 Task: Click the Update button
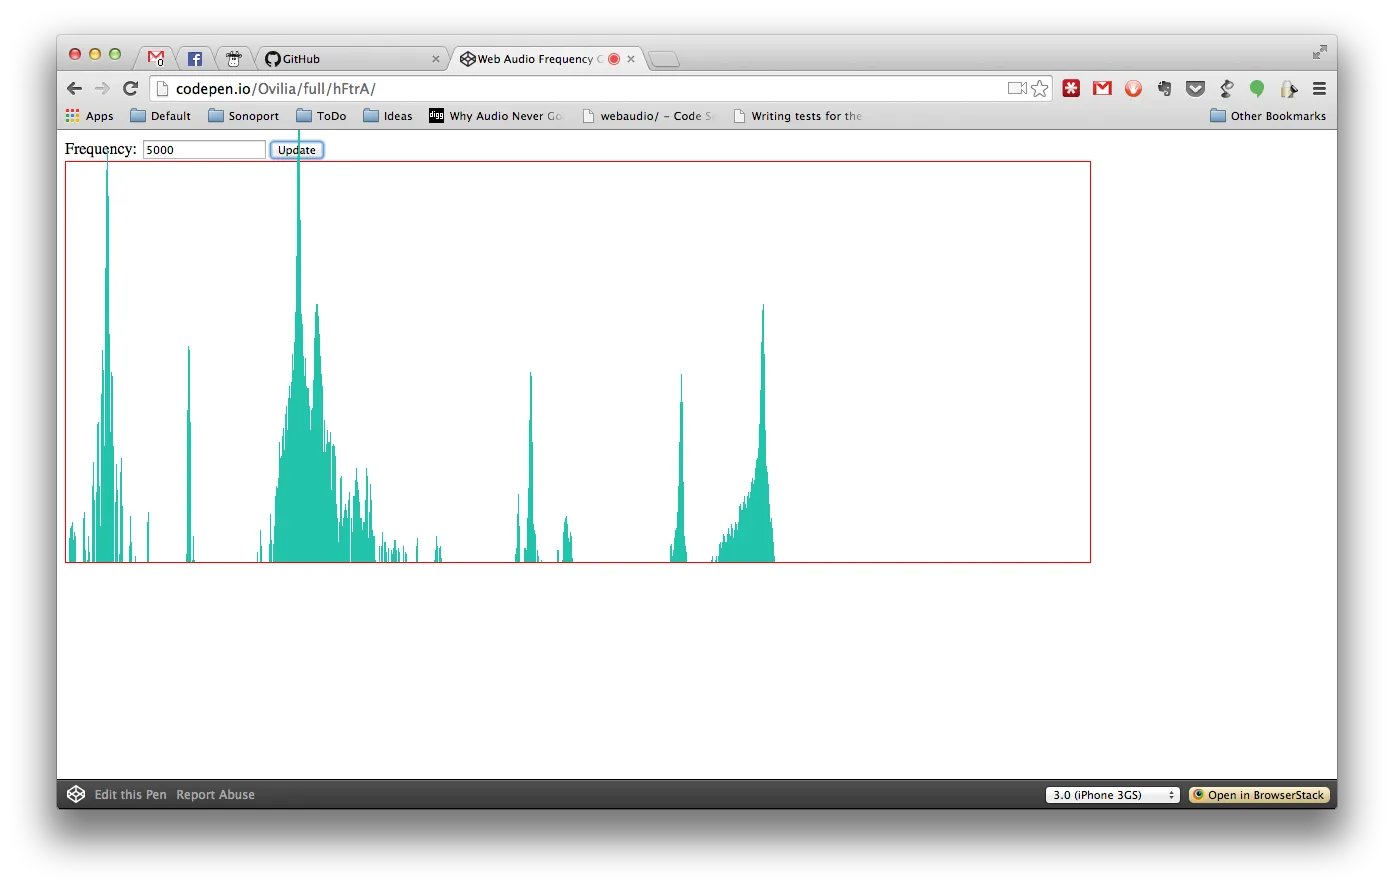click(x=297, y=150)
